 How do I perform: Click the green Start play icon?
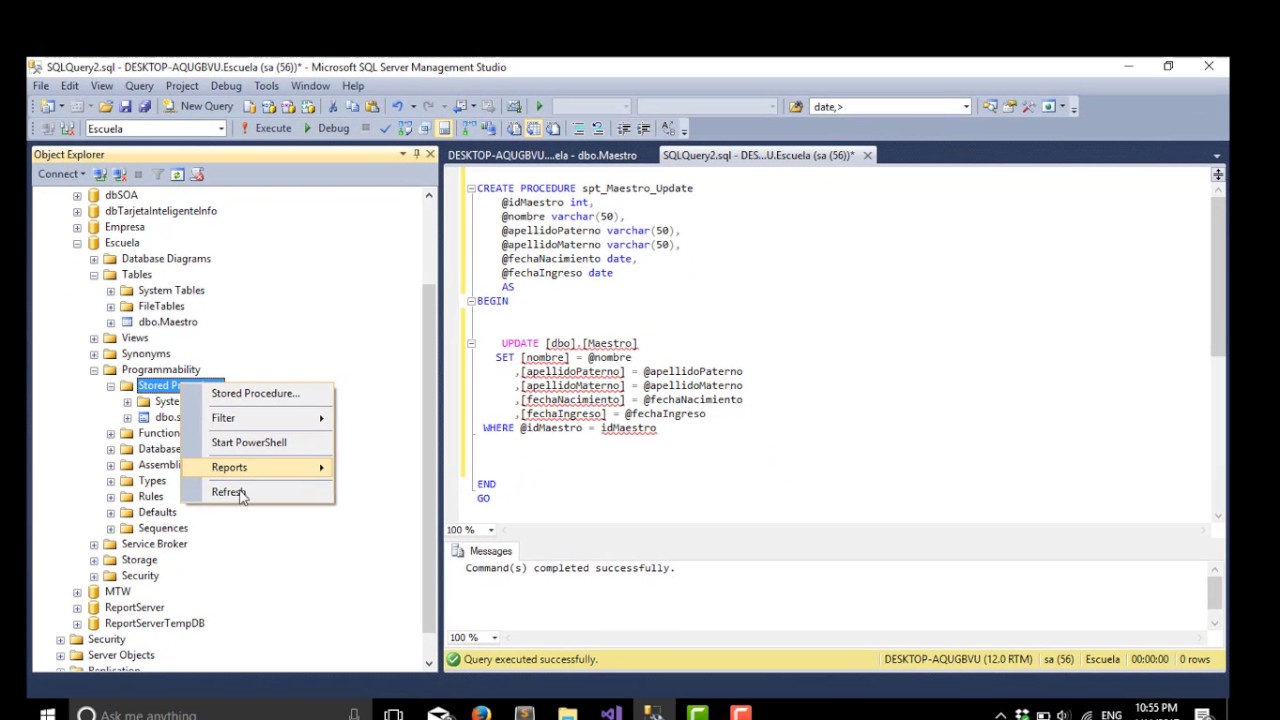pyautogui.click(x=539, y=106)
